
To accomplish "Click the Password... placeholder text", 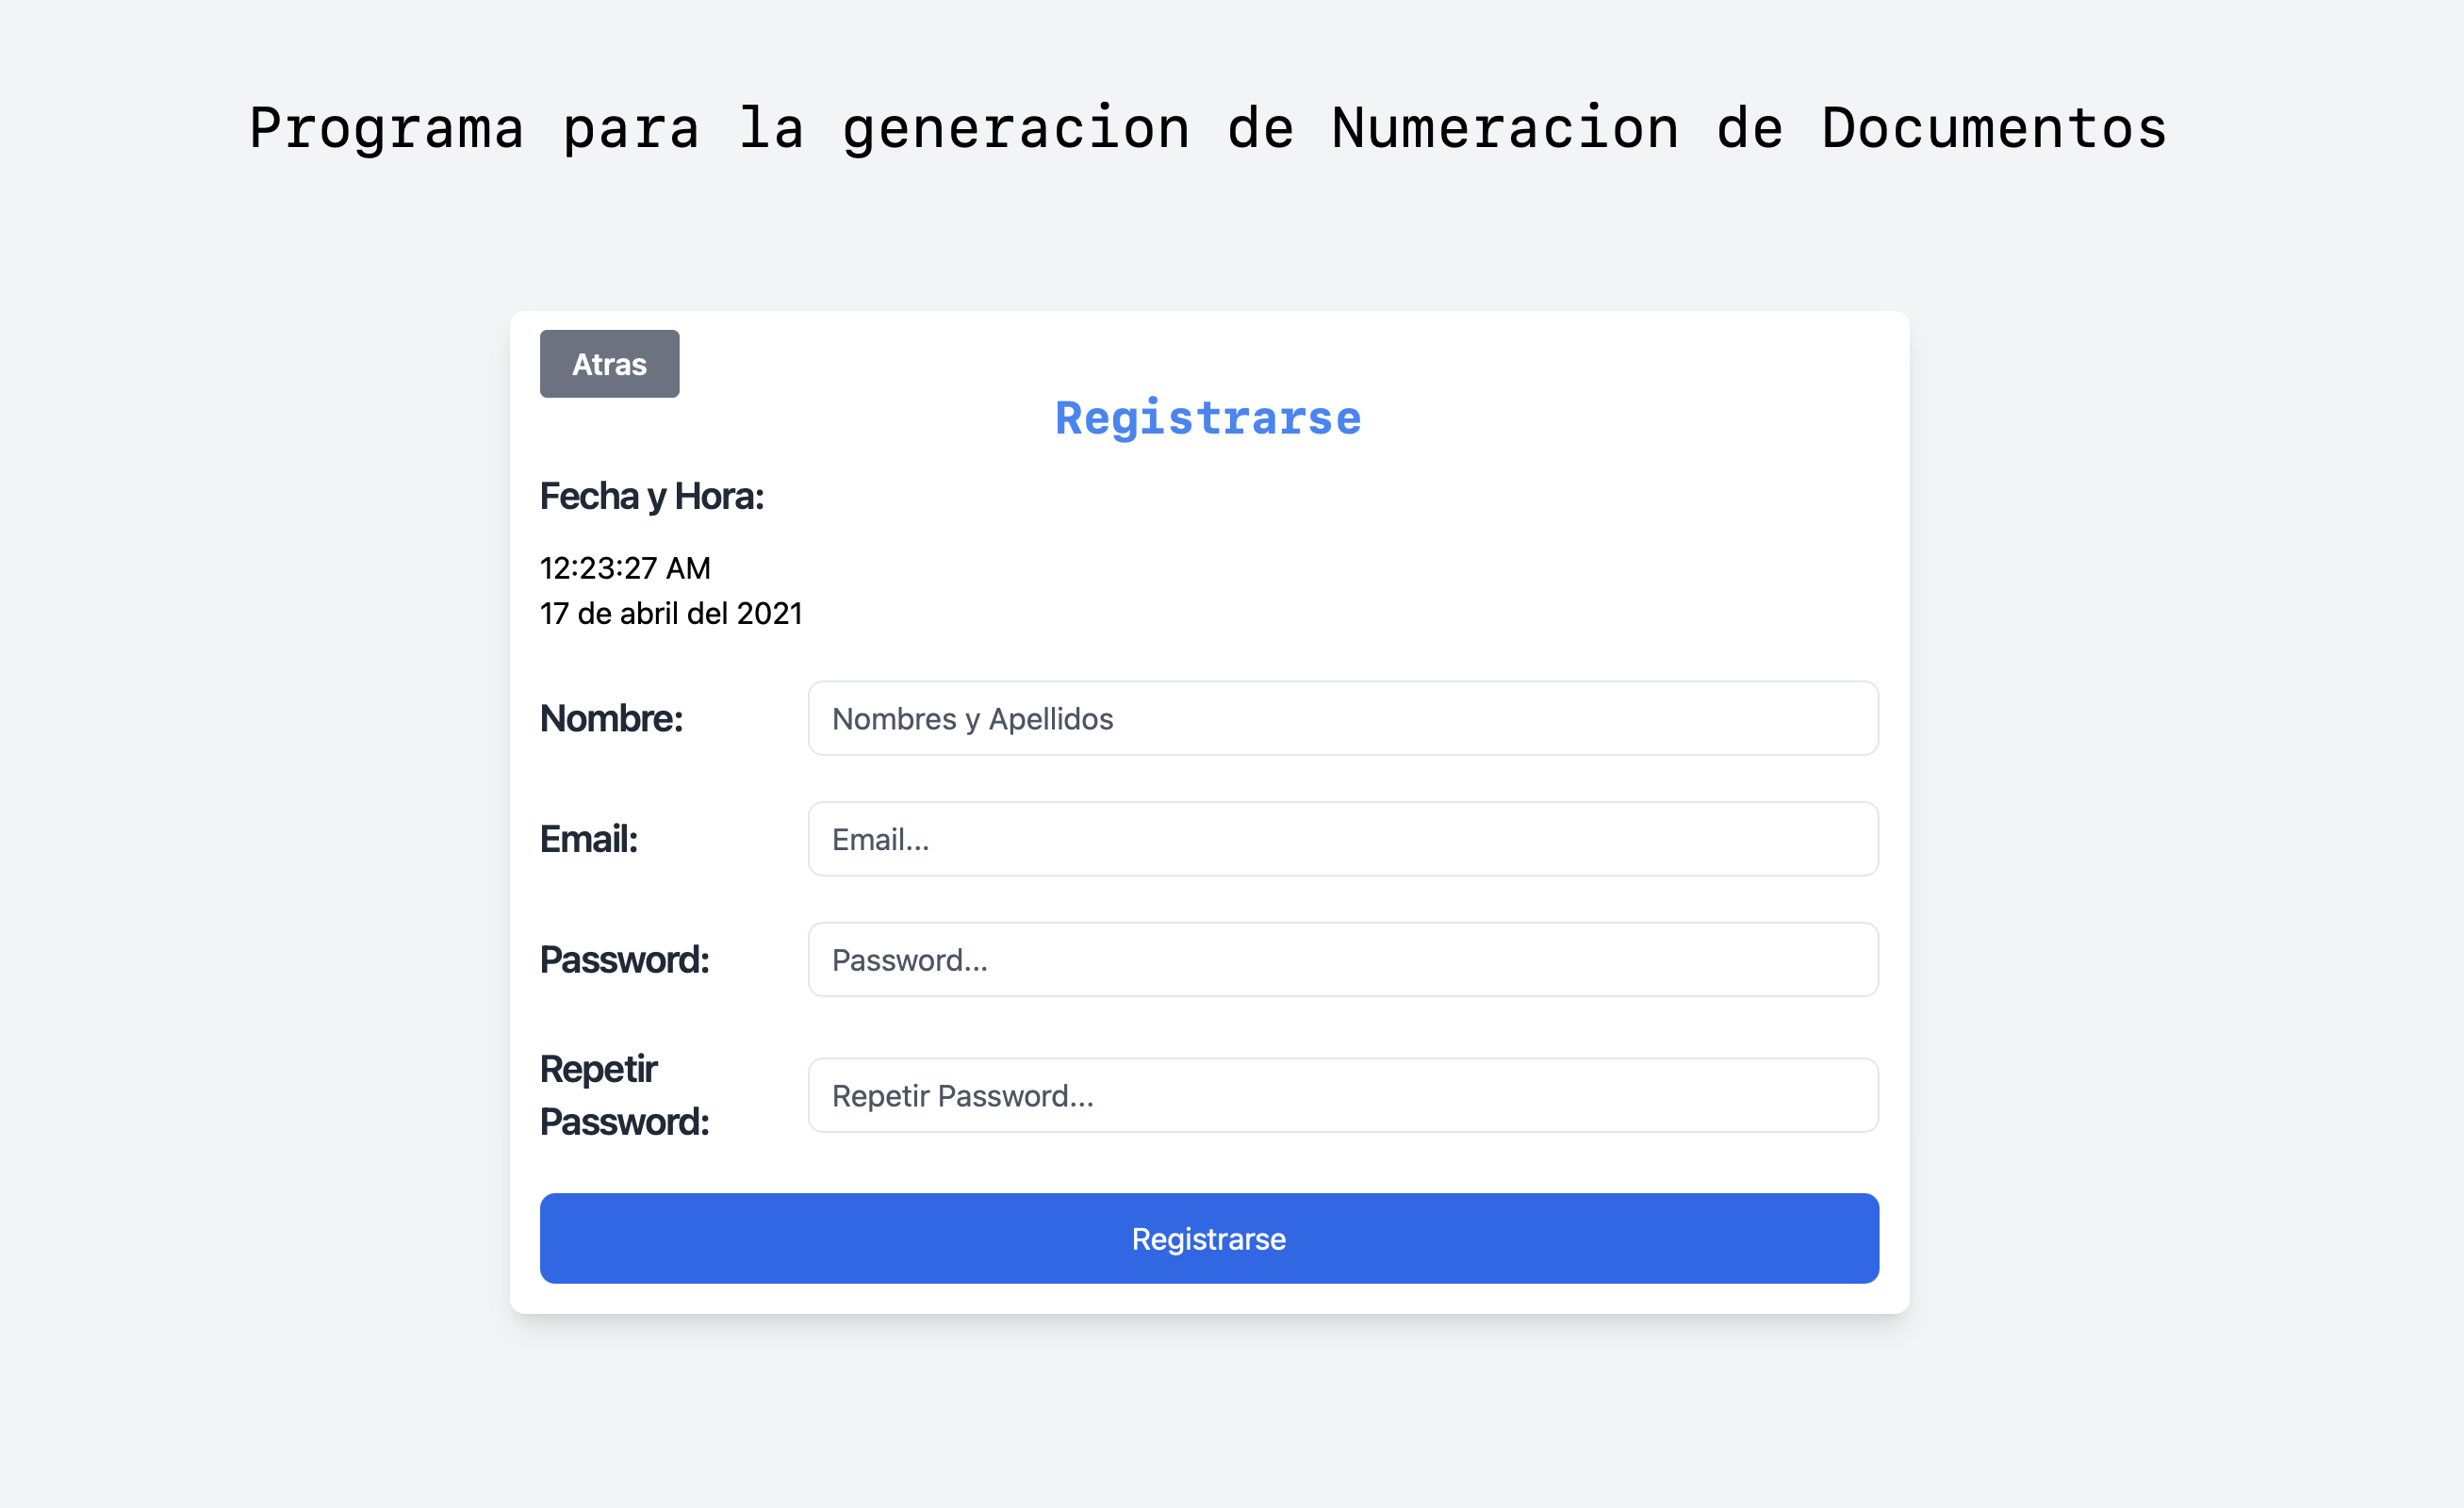I will (909, 960).
